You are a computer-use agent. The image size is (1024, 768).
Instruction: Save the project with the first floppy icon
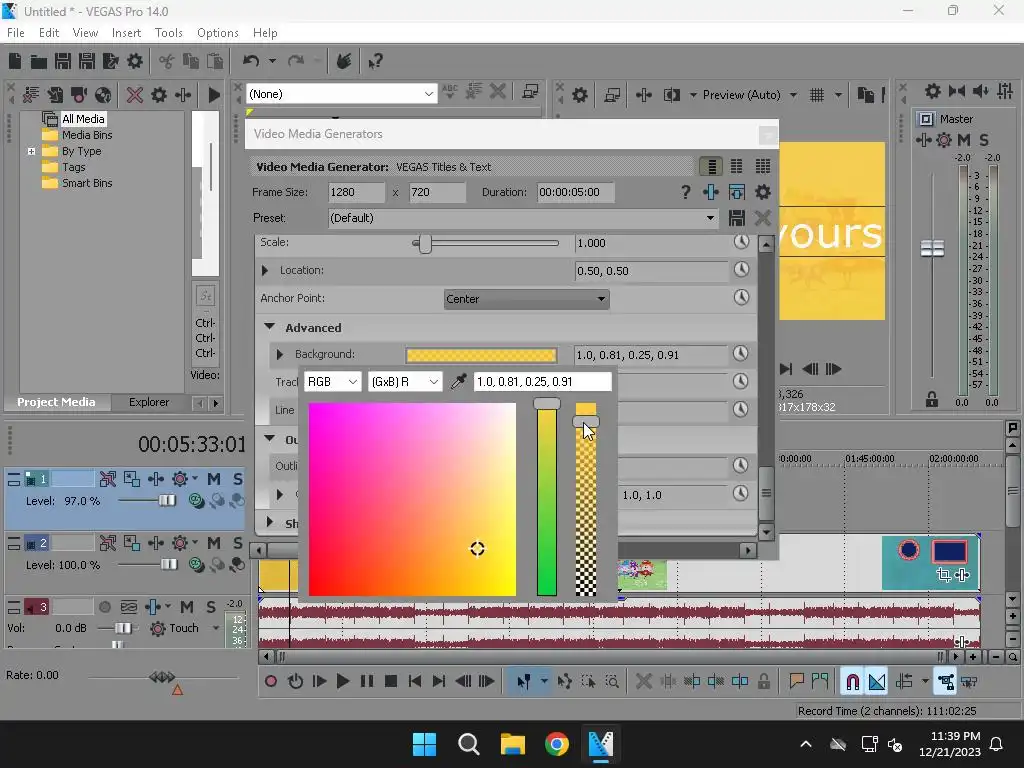tap(63, 61)
